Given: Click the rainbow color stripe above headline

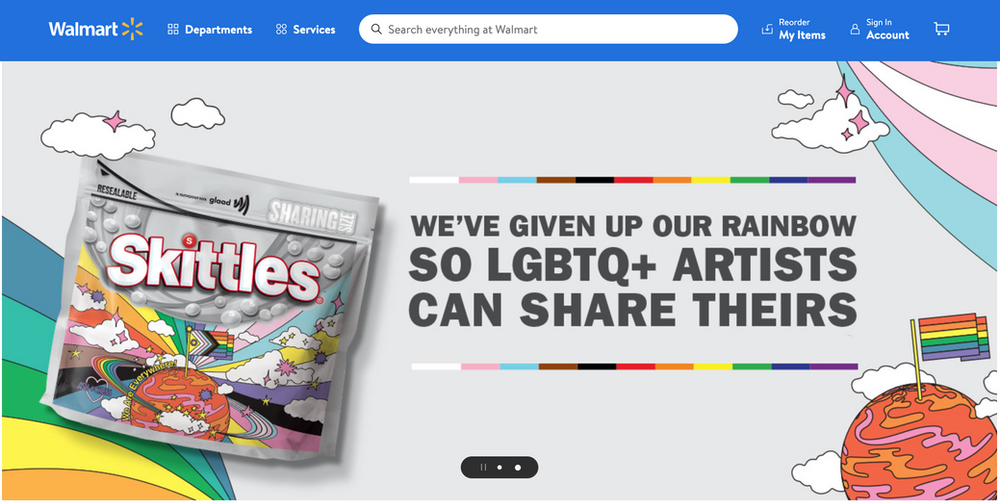Looking at the screenshot, I should tap(633, 180).
